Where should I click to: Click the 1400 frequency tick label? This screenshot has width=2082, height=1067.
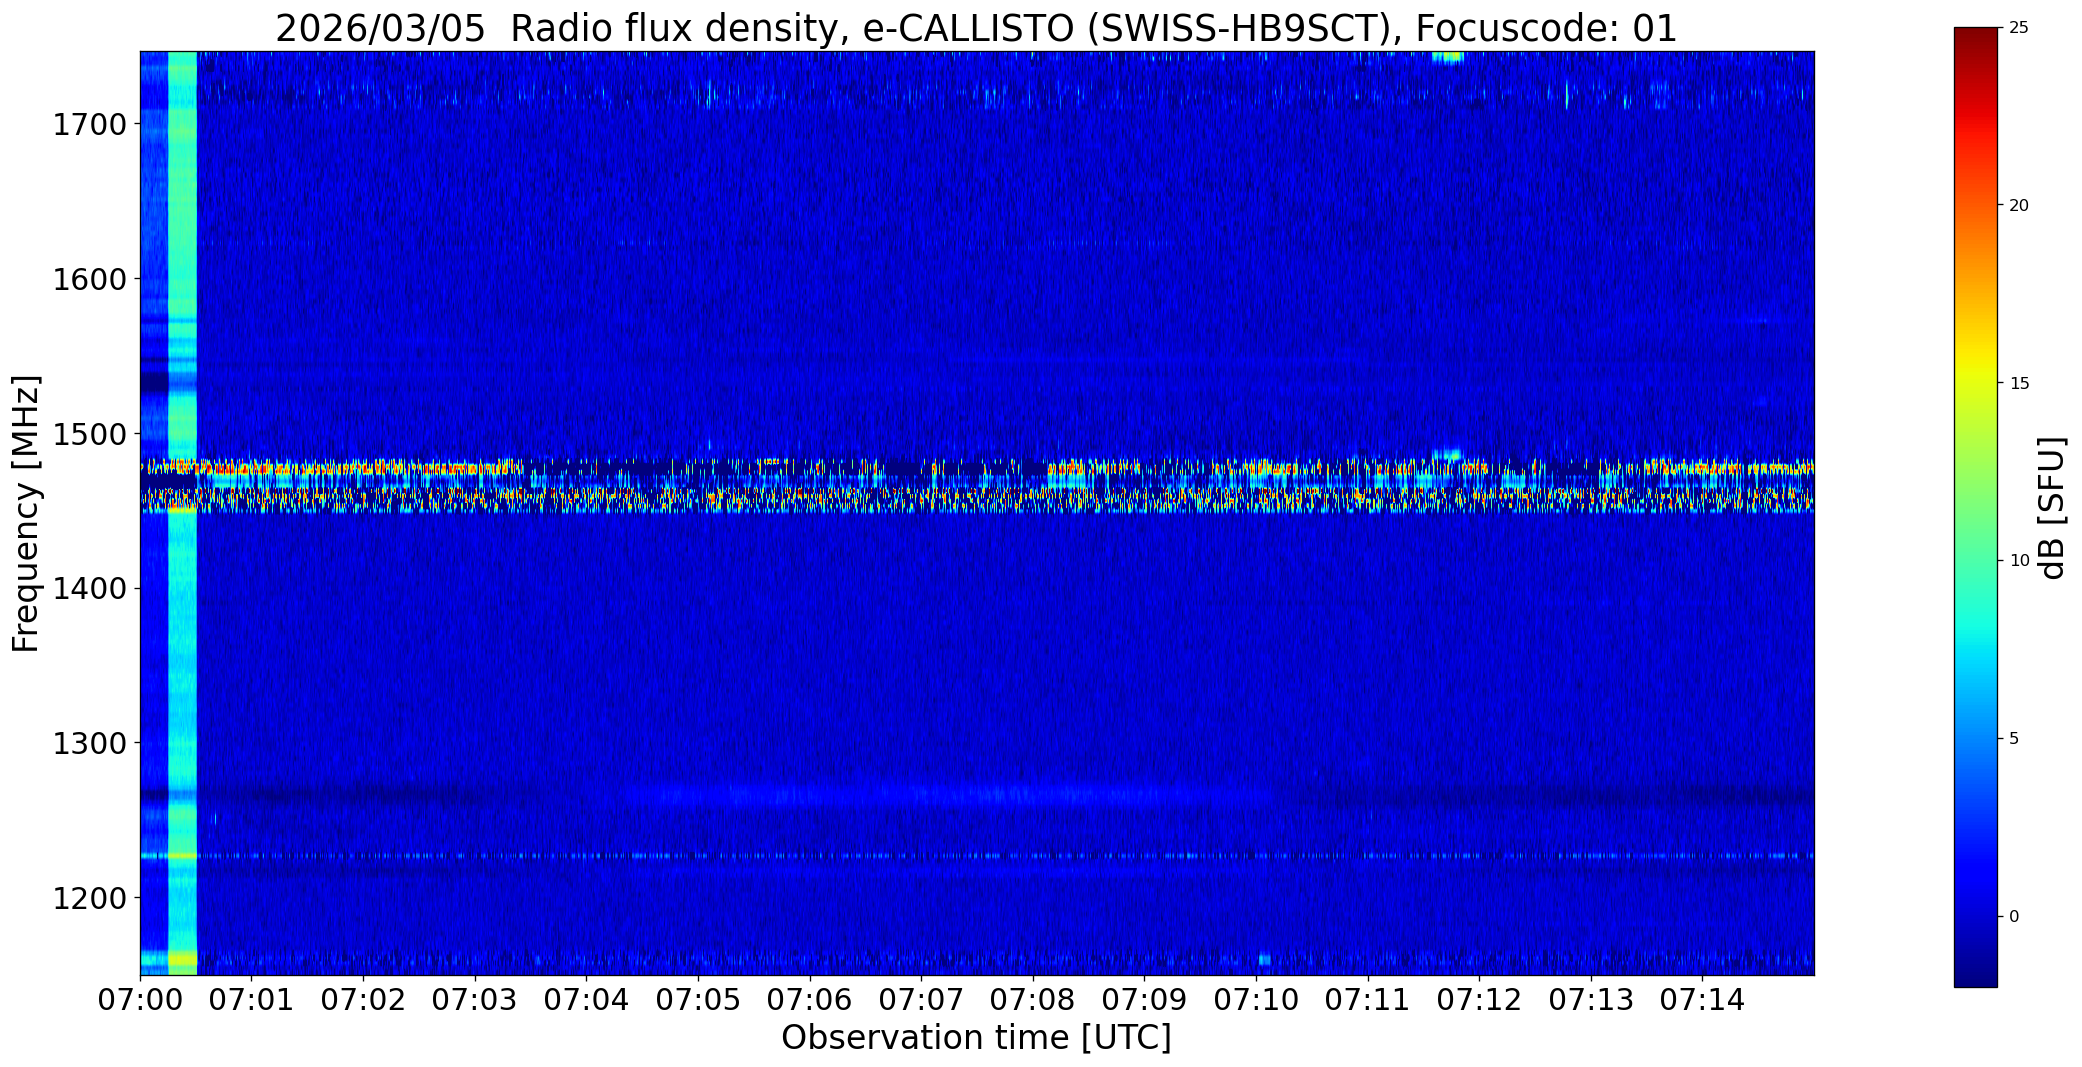90,589
